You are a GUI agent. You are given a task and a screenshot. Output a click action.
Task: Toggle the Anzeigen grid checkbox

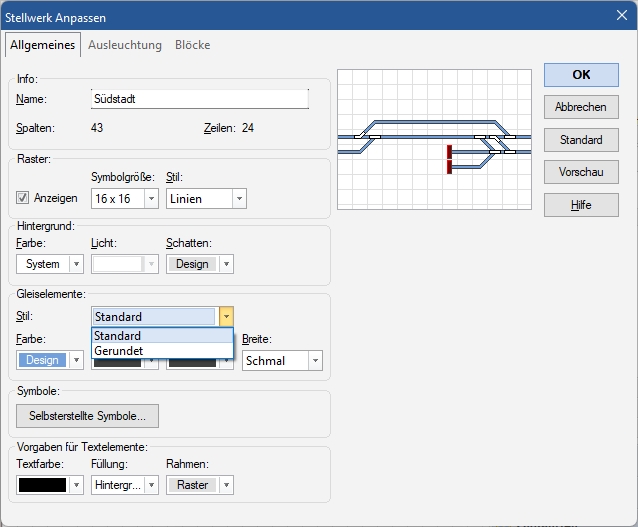pos(23,198)
